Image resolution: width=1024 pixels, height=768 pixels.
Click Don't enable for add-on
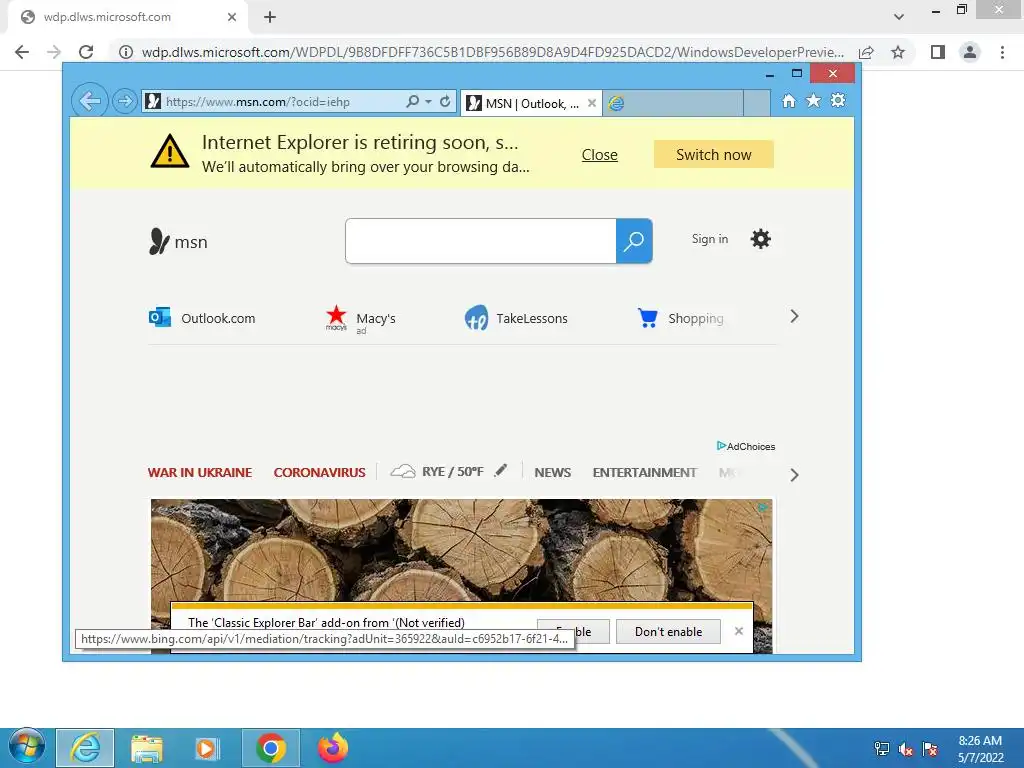coord(668,632)
